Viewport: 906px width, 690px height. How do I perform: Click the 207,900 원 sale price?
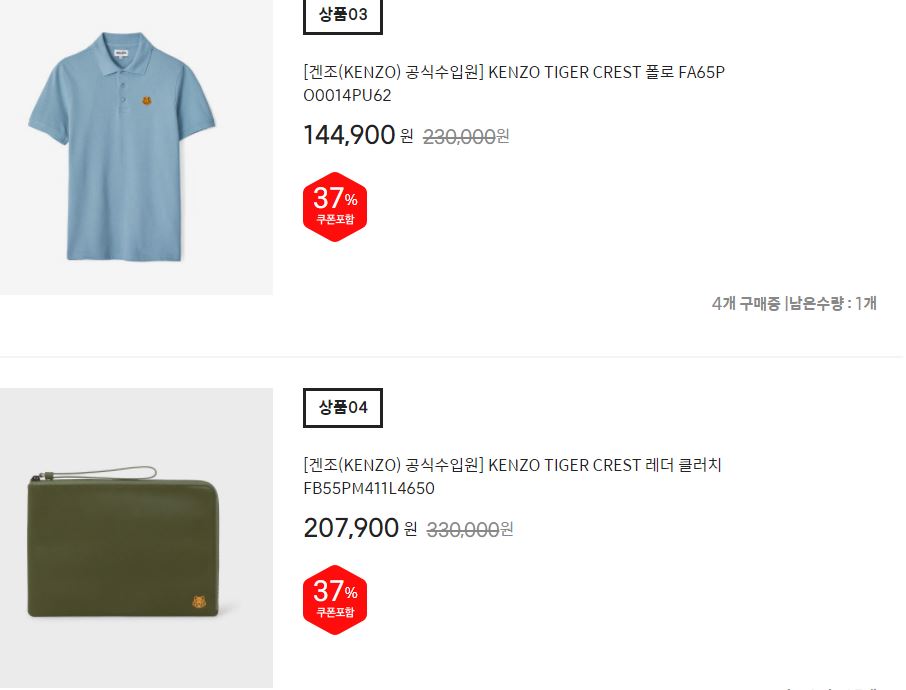click(360, 528)
